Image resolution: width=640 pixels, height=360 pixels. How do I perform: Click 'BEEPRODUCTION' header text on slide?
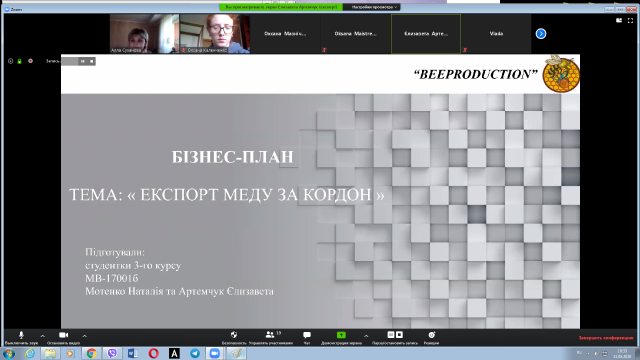click(476, 74)
